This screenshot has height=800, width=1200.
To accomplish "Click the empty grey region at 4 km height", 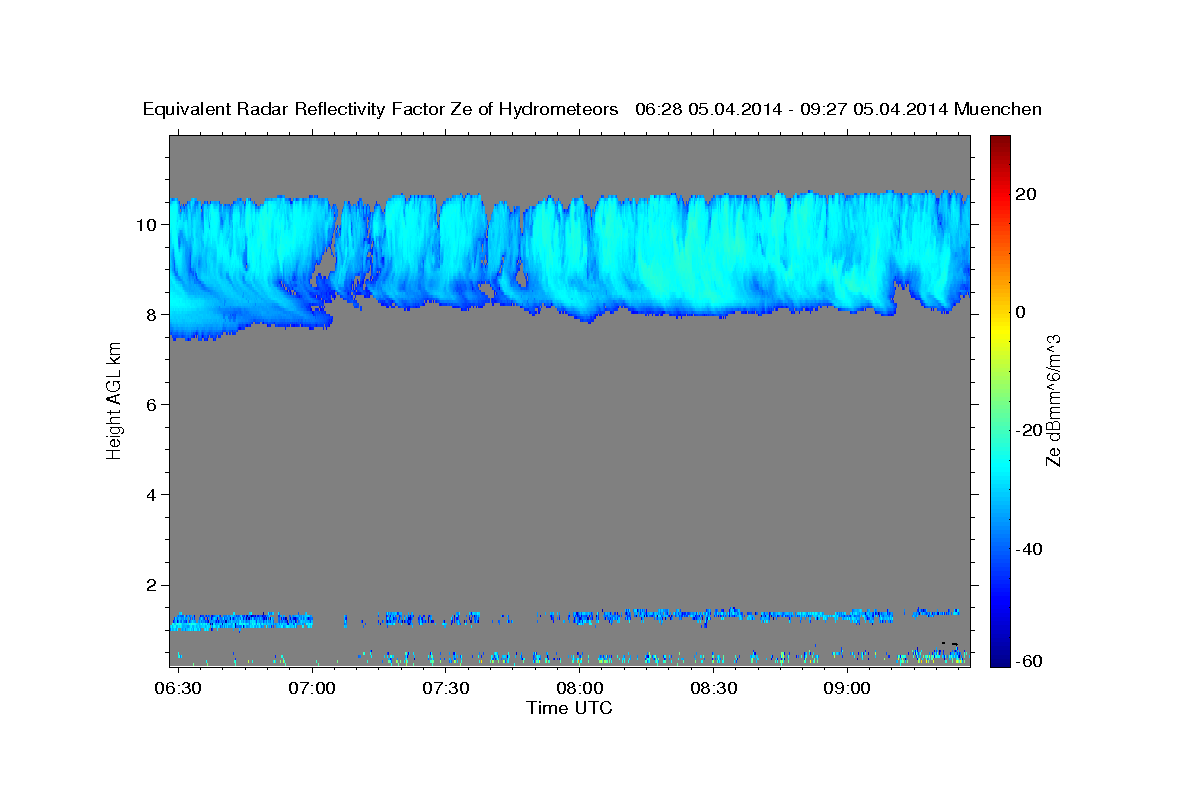I will click(x=570, y=494).
